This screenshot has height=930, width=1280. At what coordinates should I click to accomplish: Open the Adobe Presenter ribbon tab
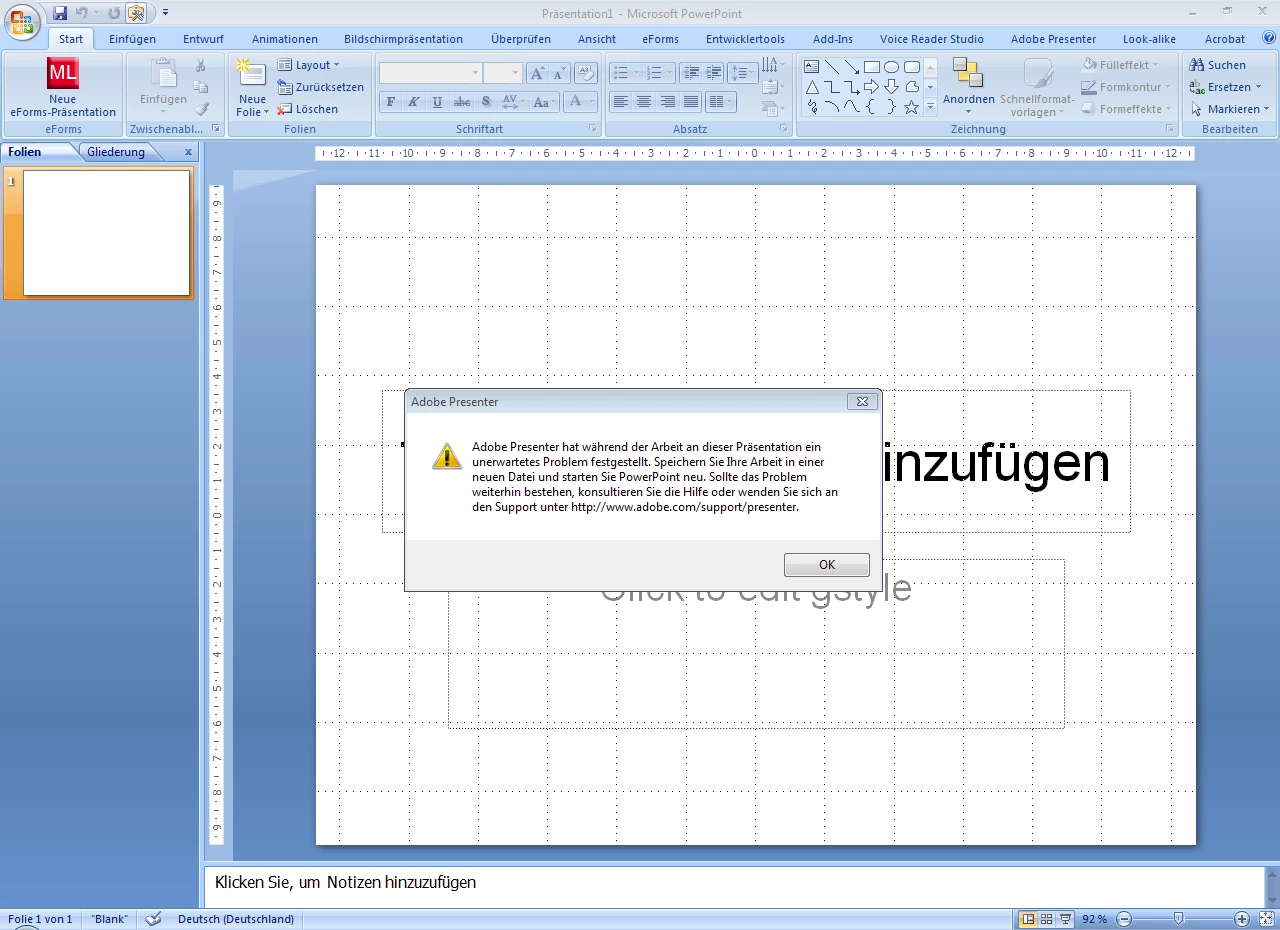coord(1053,39)
